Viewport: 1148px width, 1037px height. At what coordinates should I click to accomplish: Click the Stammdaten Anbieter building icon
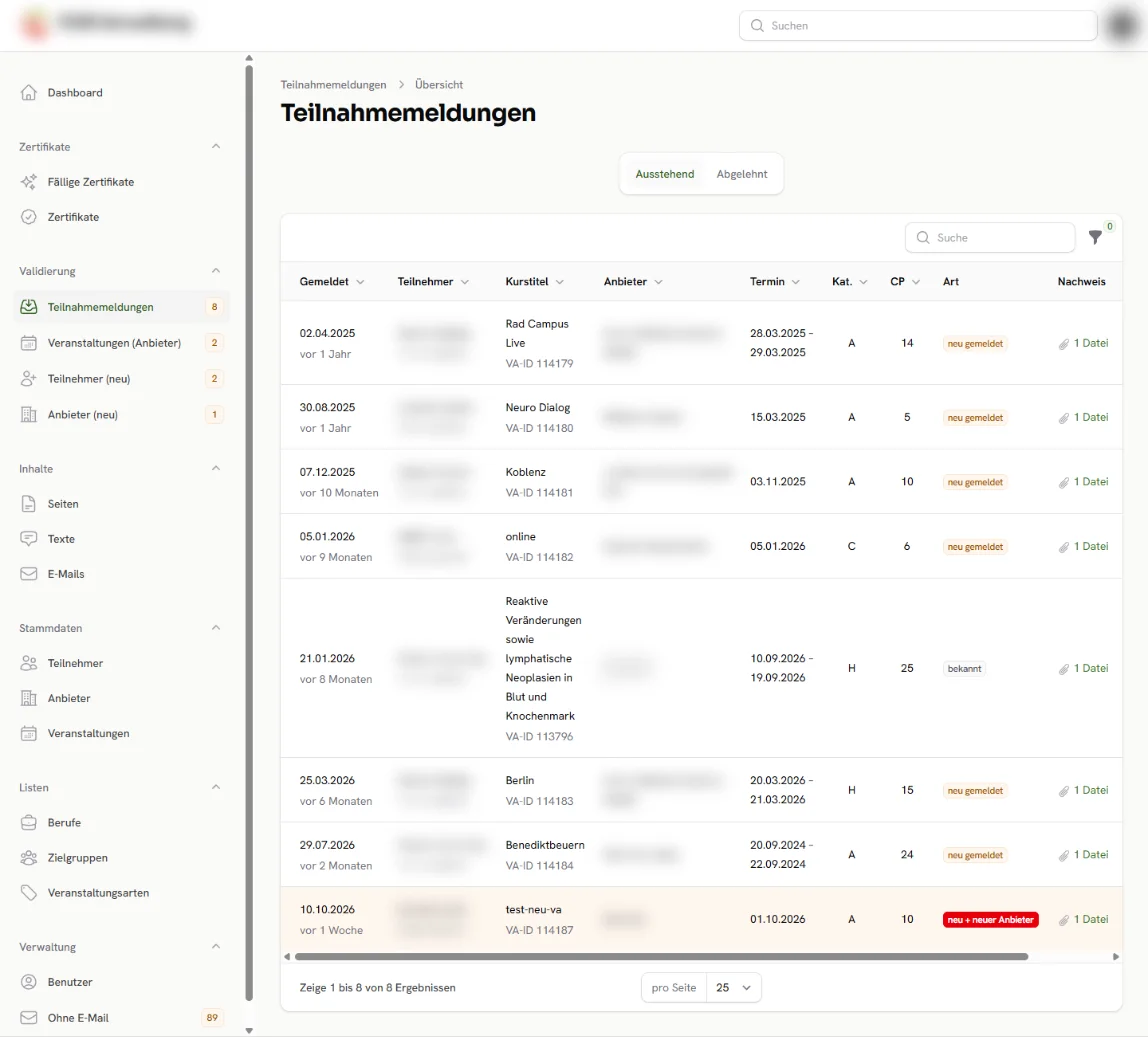pos(29,698)
